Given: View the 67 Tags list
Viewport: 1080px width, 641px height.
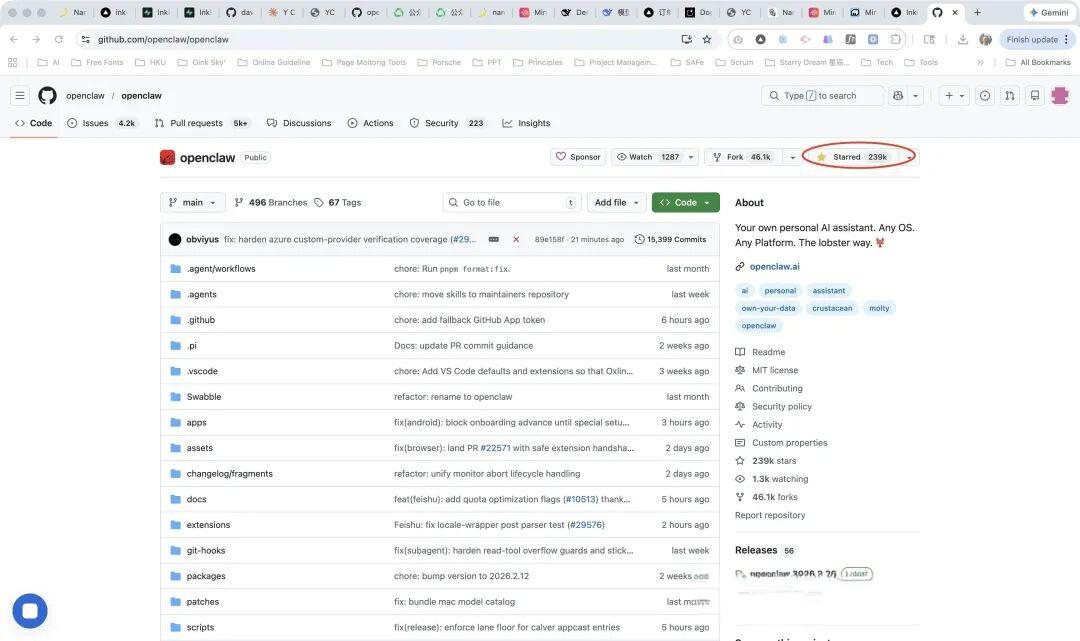Looking at the screenshot, I should click(338, 202).
